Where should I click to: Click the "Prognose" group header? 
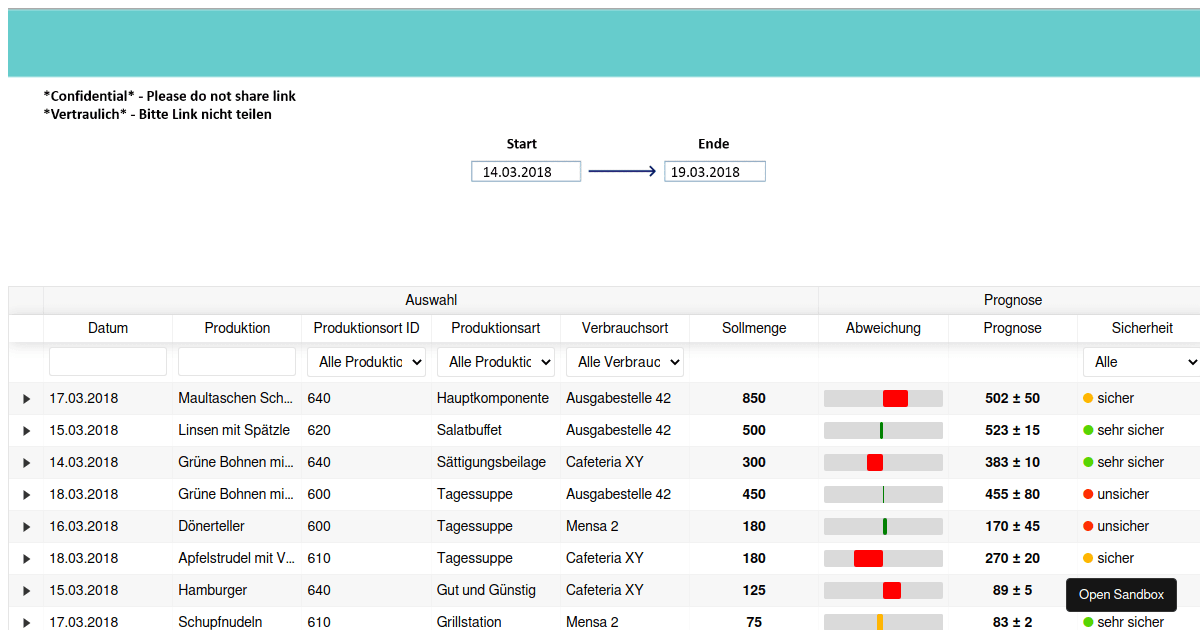(1013, 299)
